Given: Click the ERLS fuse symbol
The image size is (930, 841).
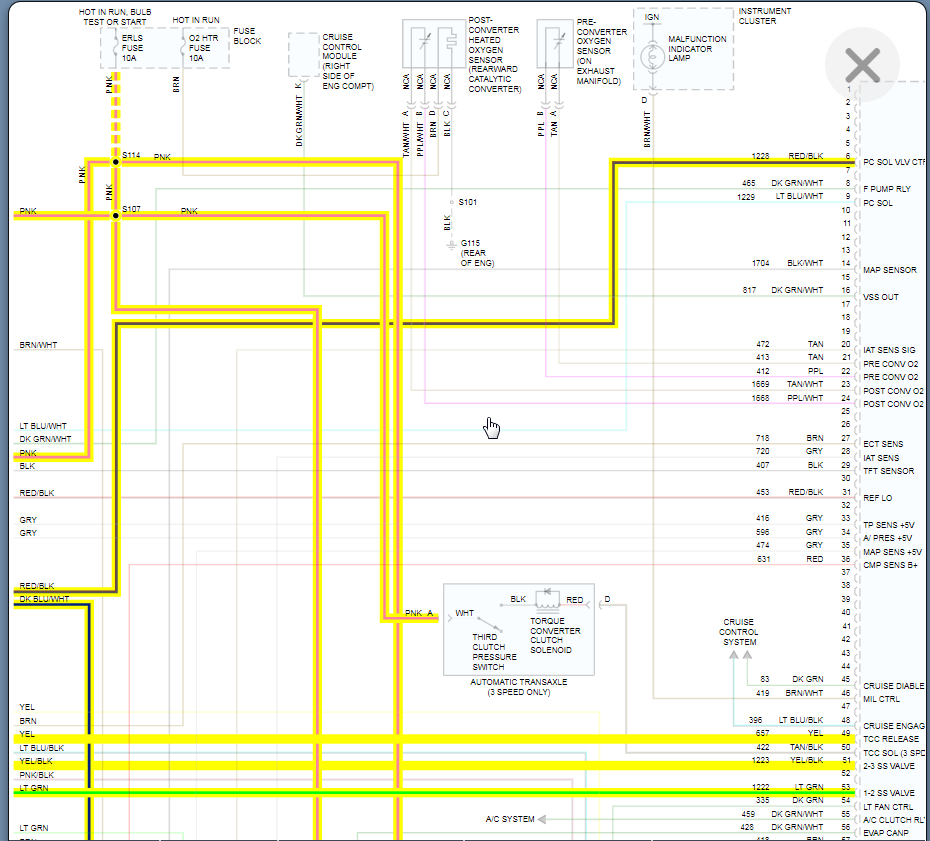Looking at the screenshot, I should (116, 48).
